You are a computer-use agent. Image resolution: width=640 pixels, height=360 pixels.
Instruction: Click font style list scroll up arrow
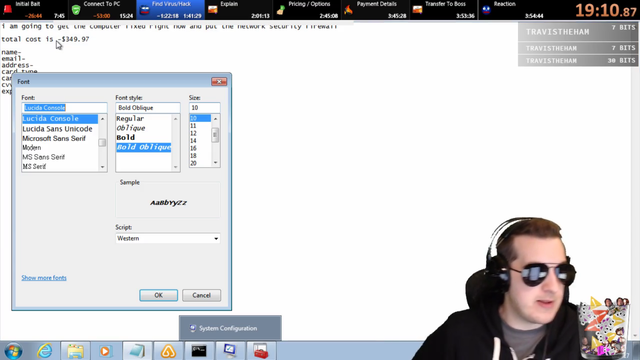176,118
